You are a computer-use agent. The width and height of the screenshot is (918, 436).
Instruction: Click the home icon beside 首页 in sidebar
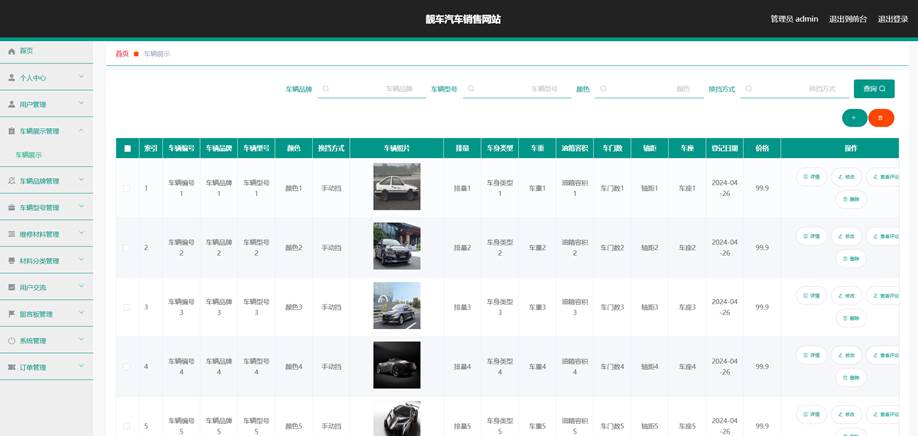click(11, 52)
